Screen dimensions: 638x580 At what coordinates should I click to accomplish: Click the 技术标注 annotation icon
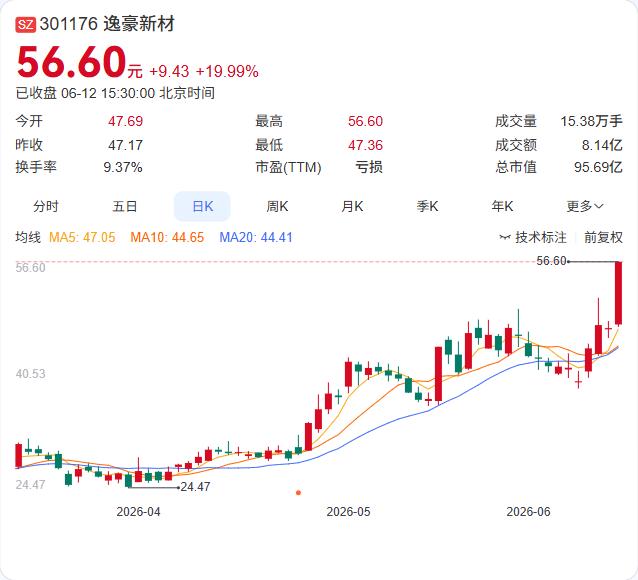(x=505, y=237)
